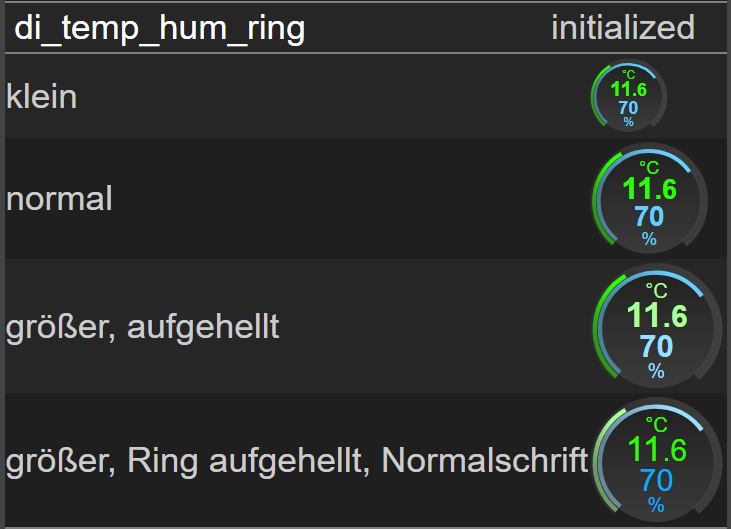Click the pale green 11.6 in aufgehellt gauge

click(657, 316)
